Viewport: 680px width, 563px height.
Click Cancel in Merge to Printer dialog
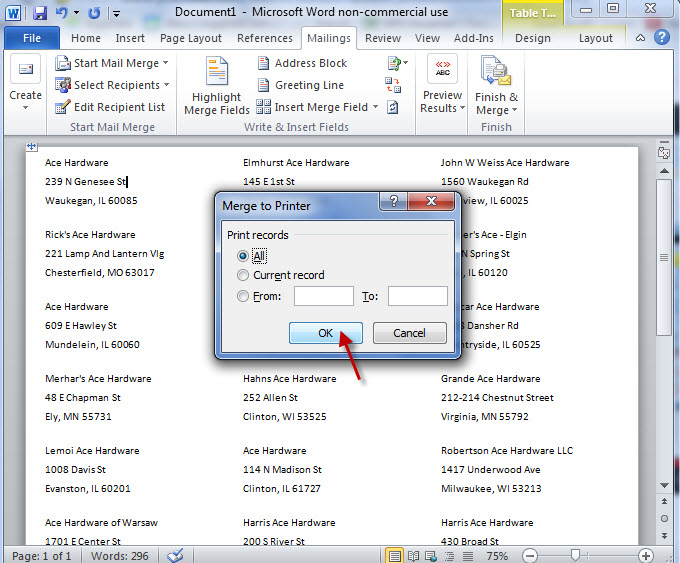click(409, 333)
